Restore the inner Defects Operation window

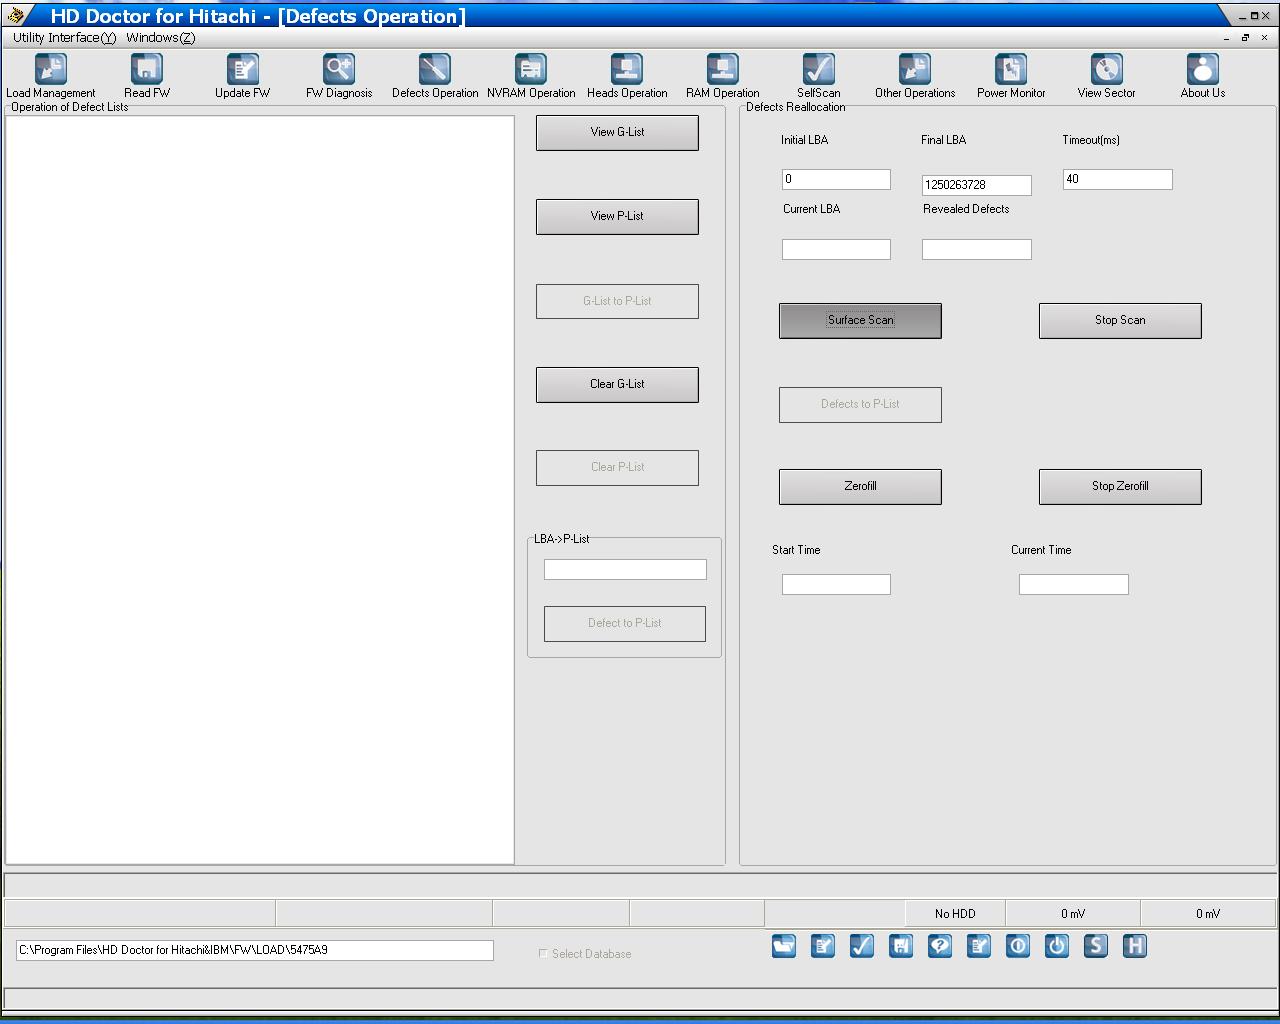[1245, 38]
